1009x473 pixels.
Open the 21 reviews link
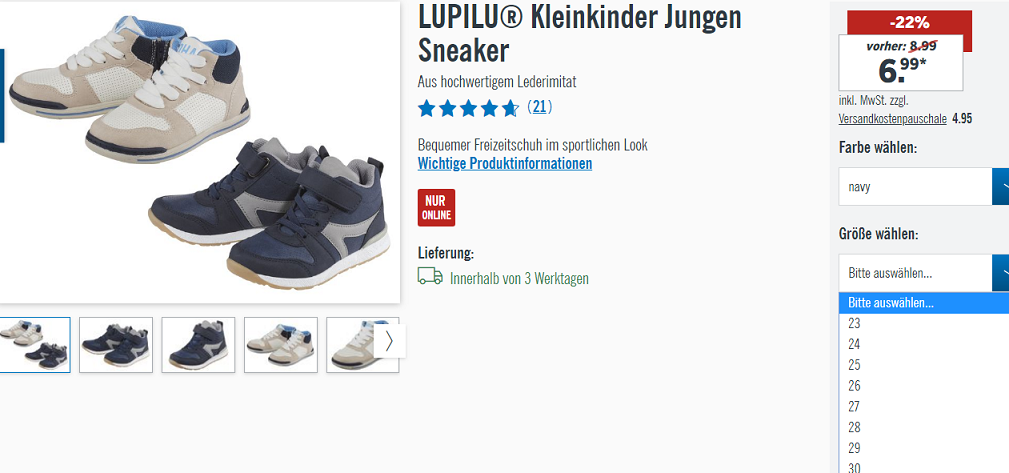[x=539, y=107]
